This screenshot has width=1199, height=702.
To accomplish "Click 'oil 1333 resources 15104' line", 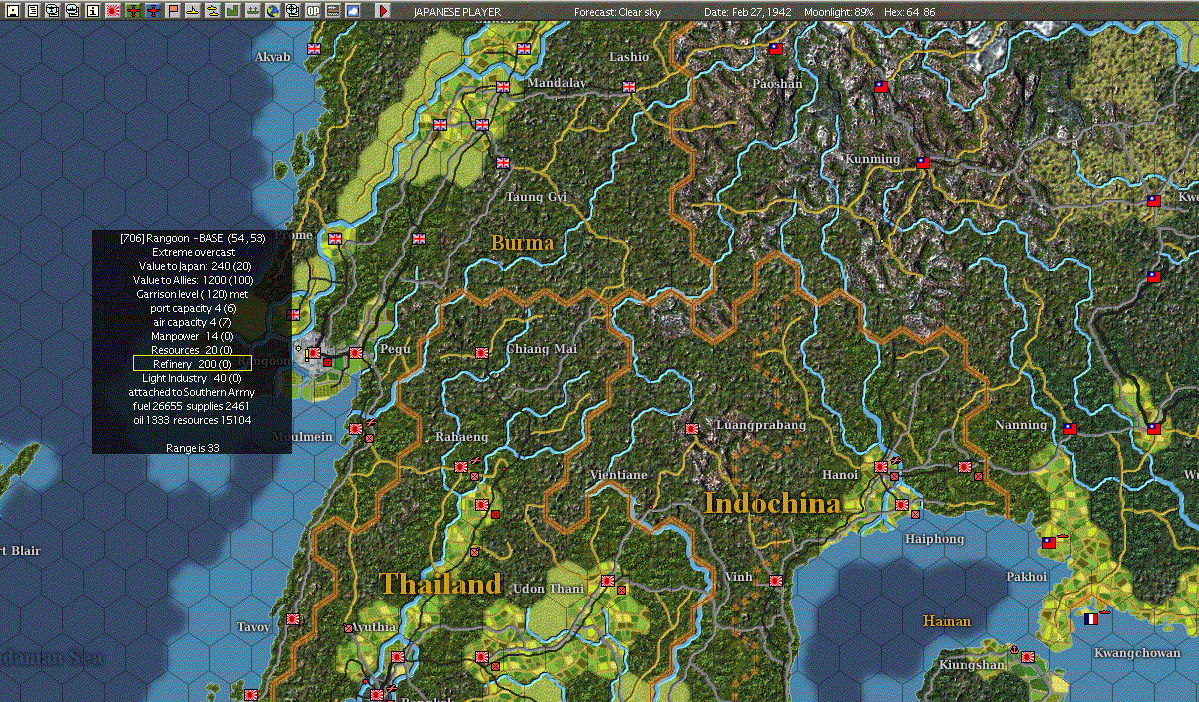I will coord(192,420).
